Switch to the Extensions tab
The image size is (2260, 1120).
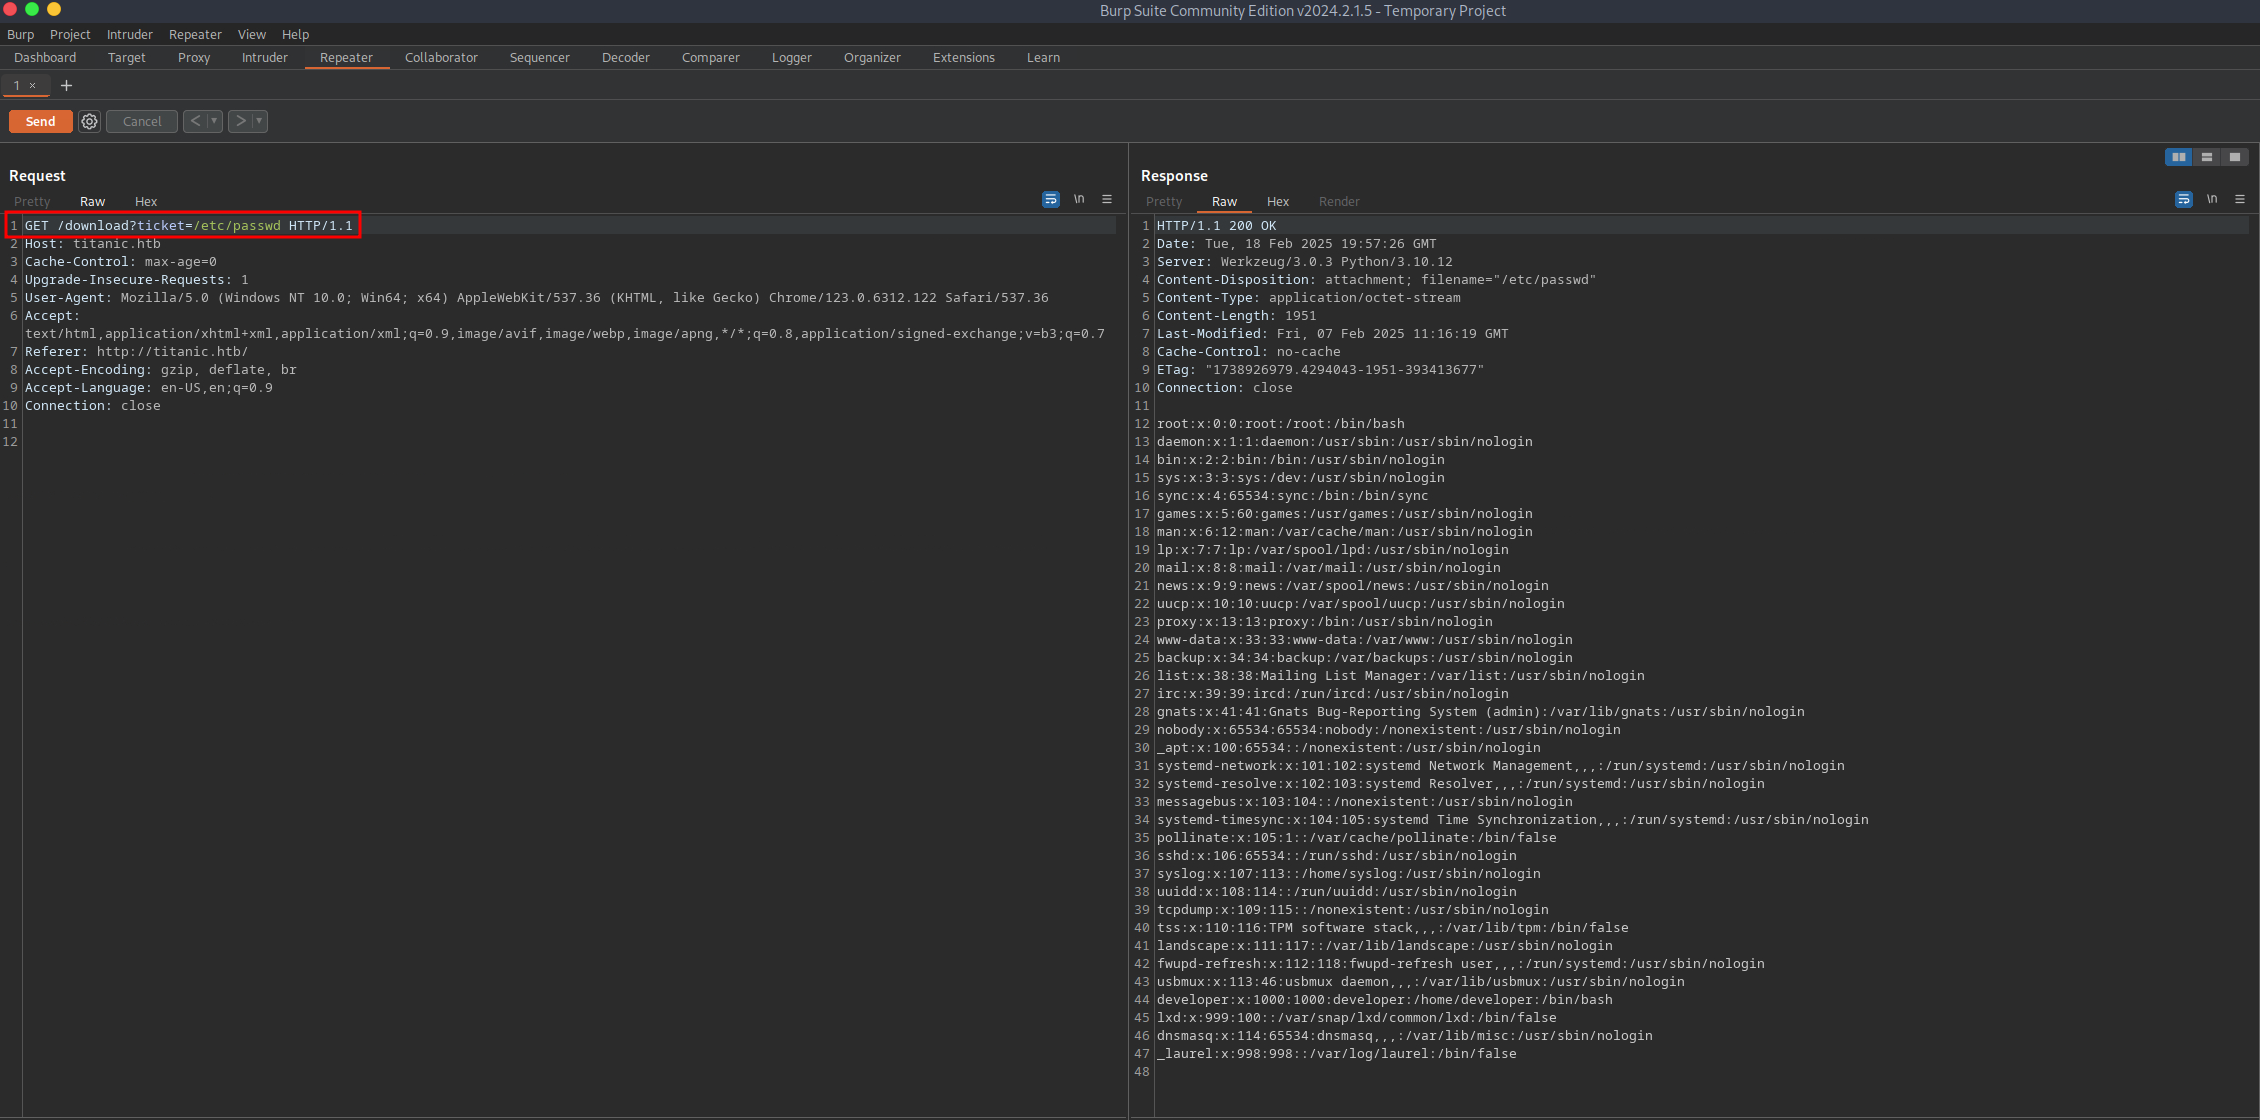[x=963, y=57]
